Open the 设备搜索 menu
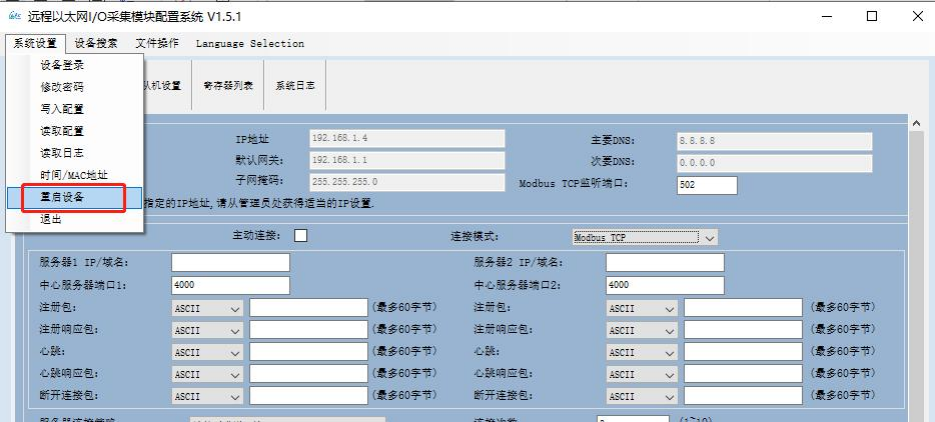The width and height of the screenshot is (935, 422). 96,44
